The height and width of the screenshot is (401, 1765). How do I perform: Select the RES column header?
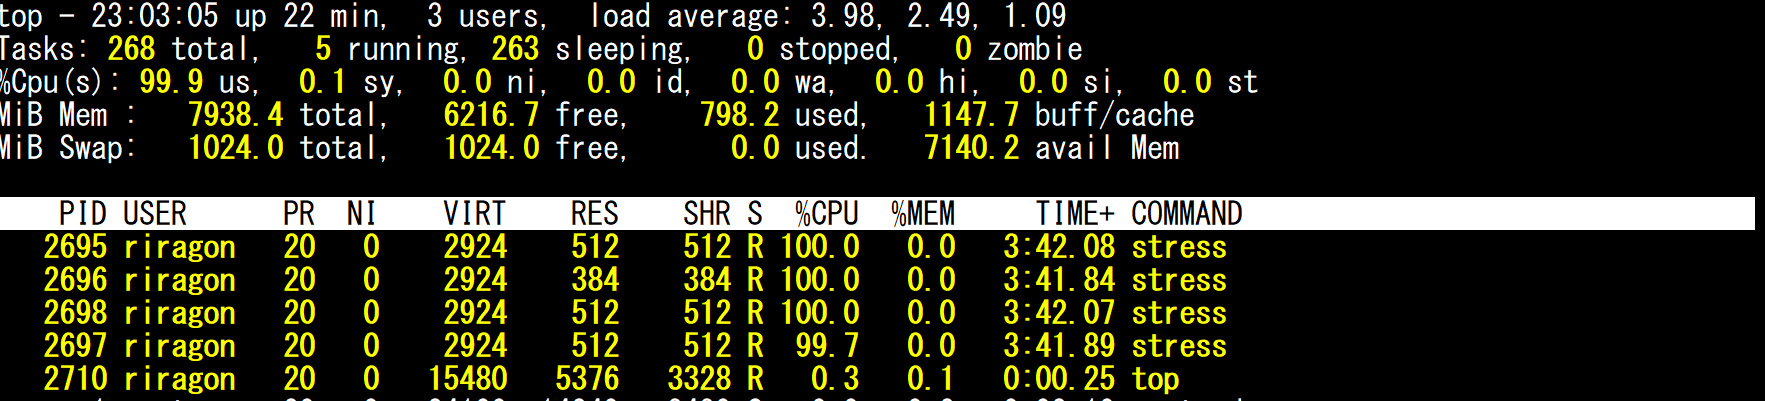point(594,214)
